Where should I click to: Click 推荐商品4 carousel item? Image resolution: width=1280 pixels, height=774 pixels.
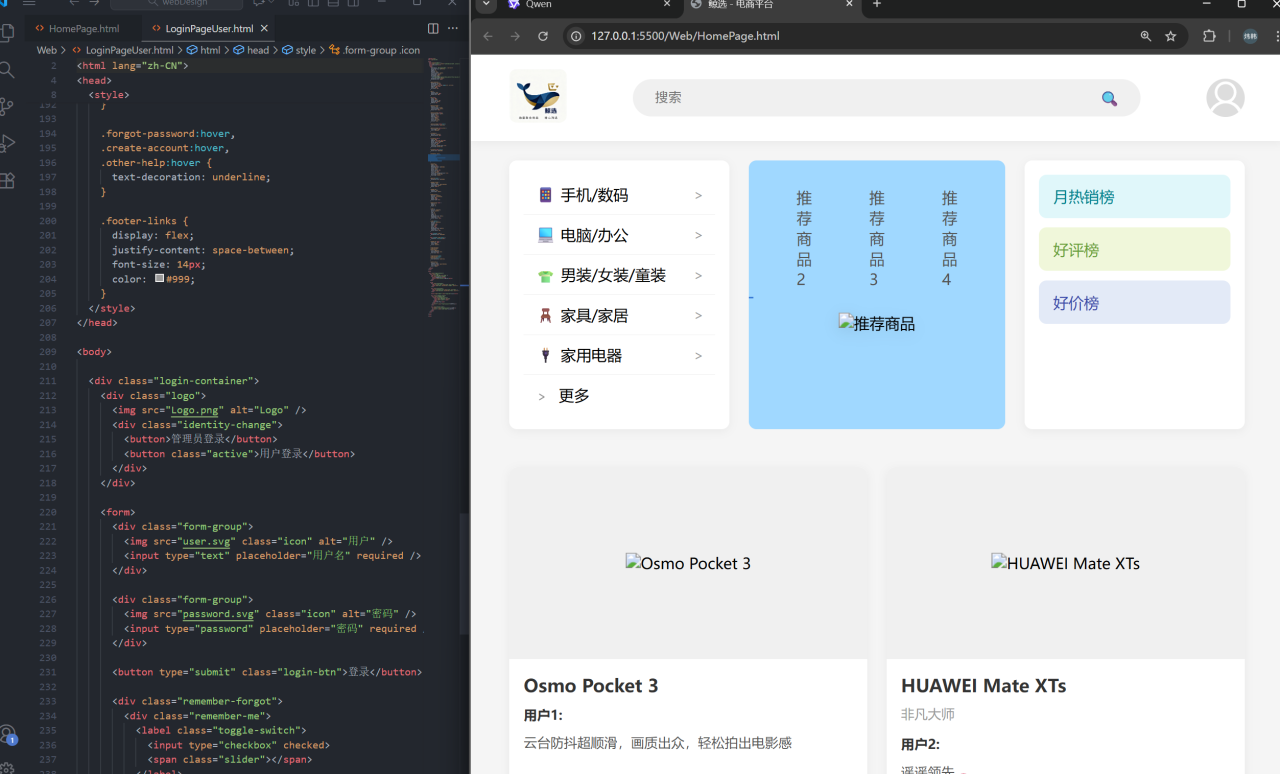(x=950, y=239)
